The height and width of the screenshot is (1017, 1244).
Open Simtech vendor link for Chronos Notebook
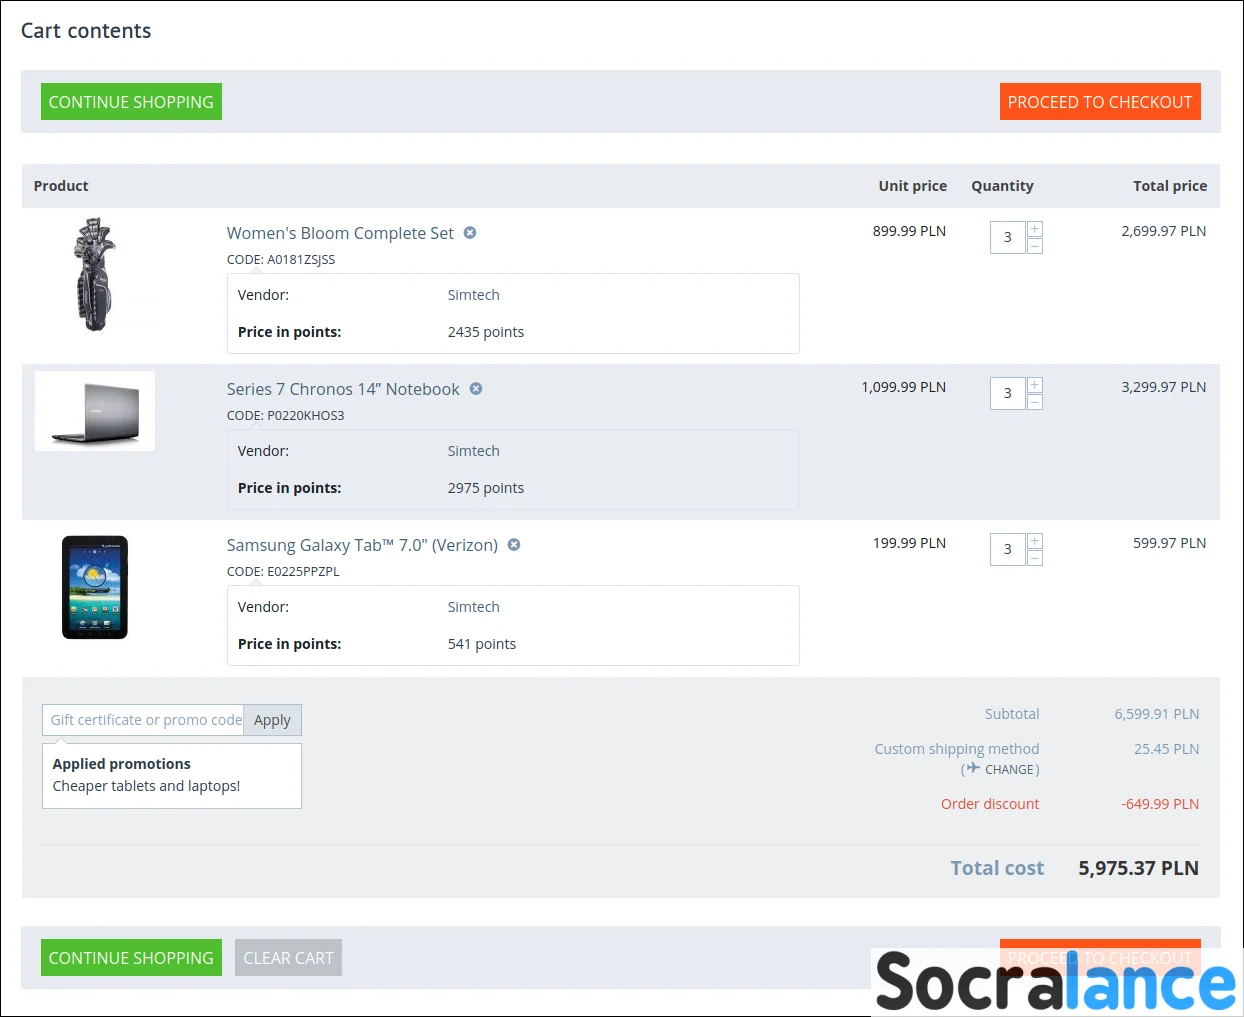tap(473, 451)
